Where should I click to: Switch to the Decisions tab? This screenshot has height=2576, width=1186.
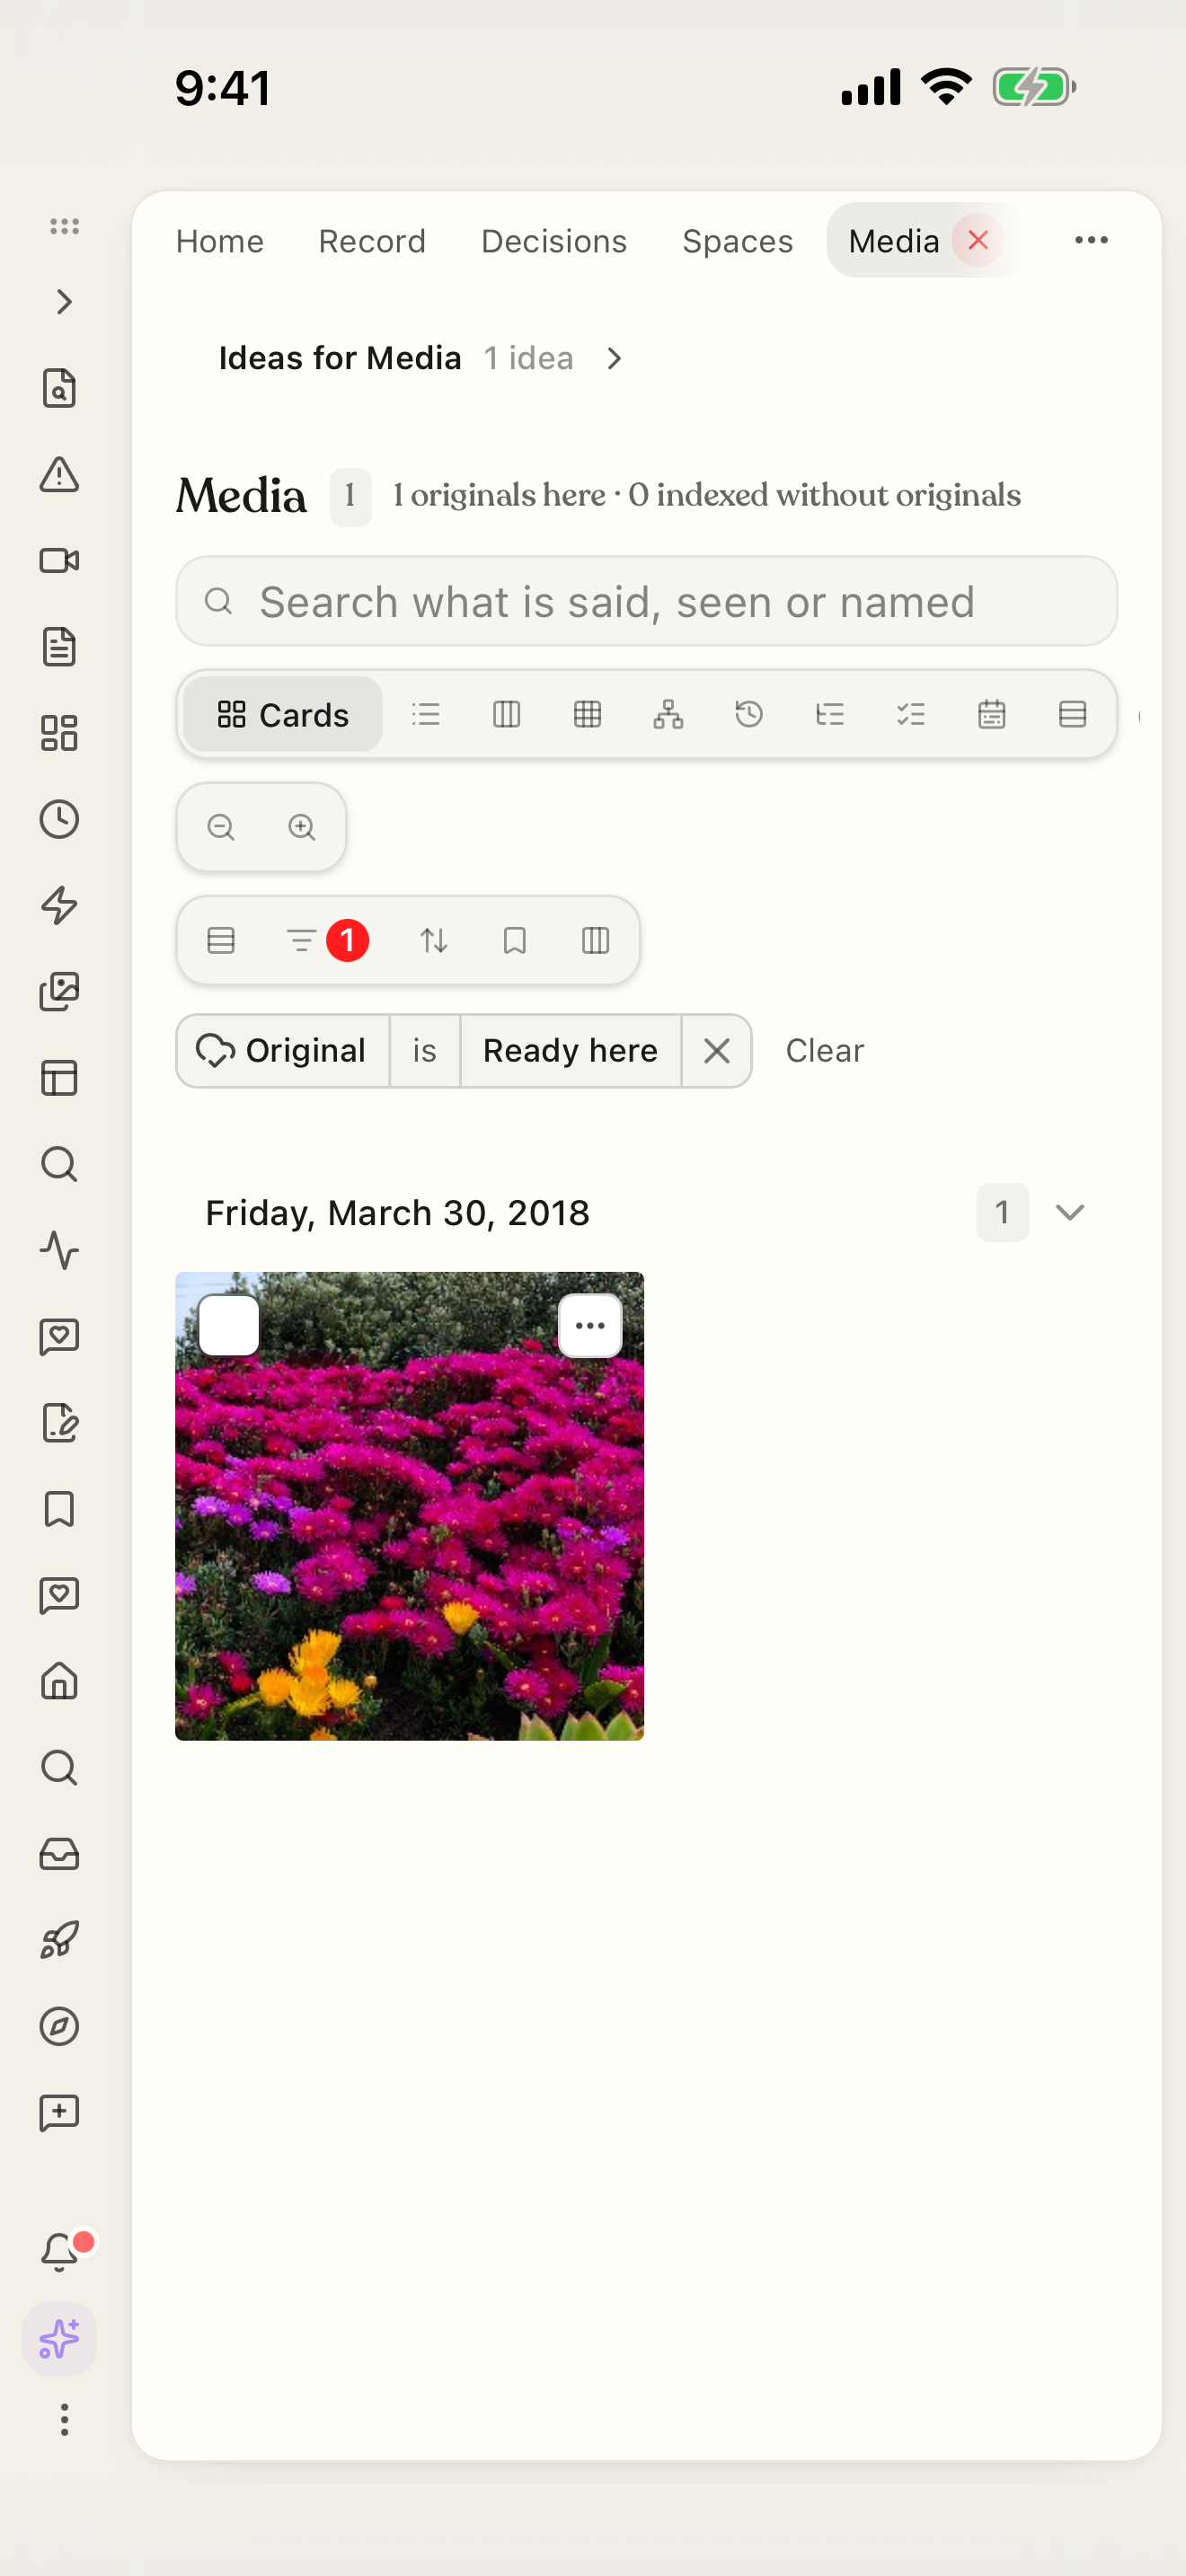[x=554, y=241]
